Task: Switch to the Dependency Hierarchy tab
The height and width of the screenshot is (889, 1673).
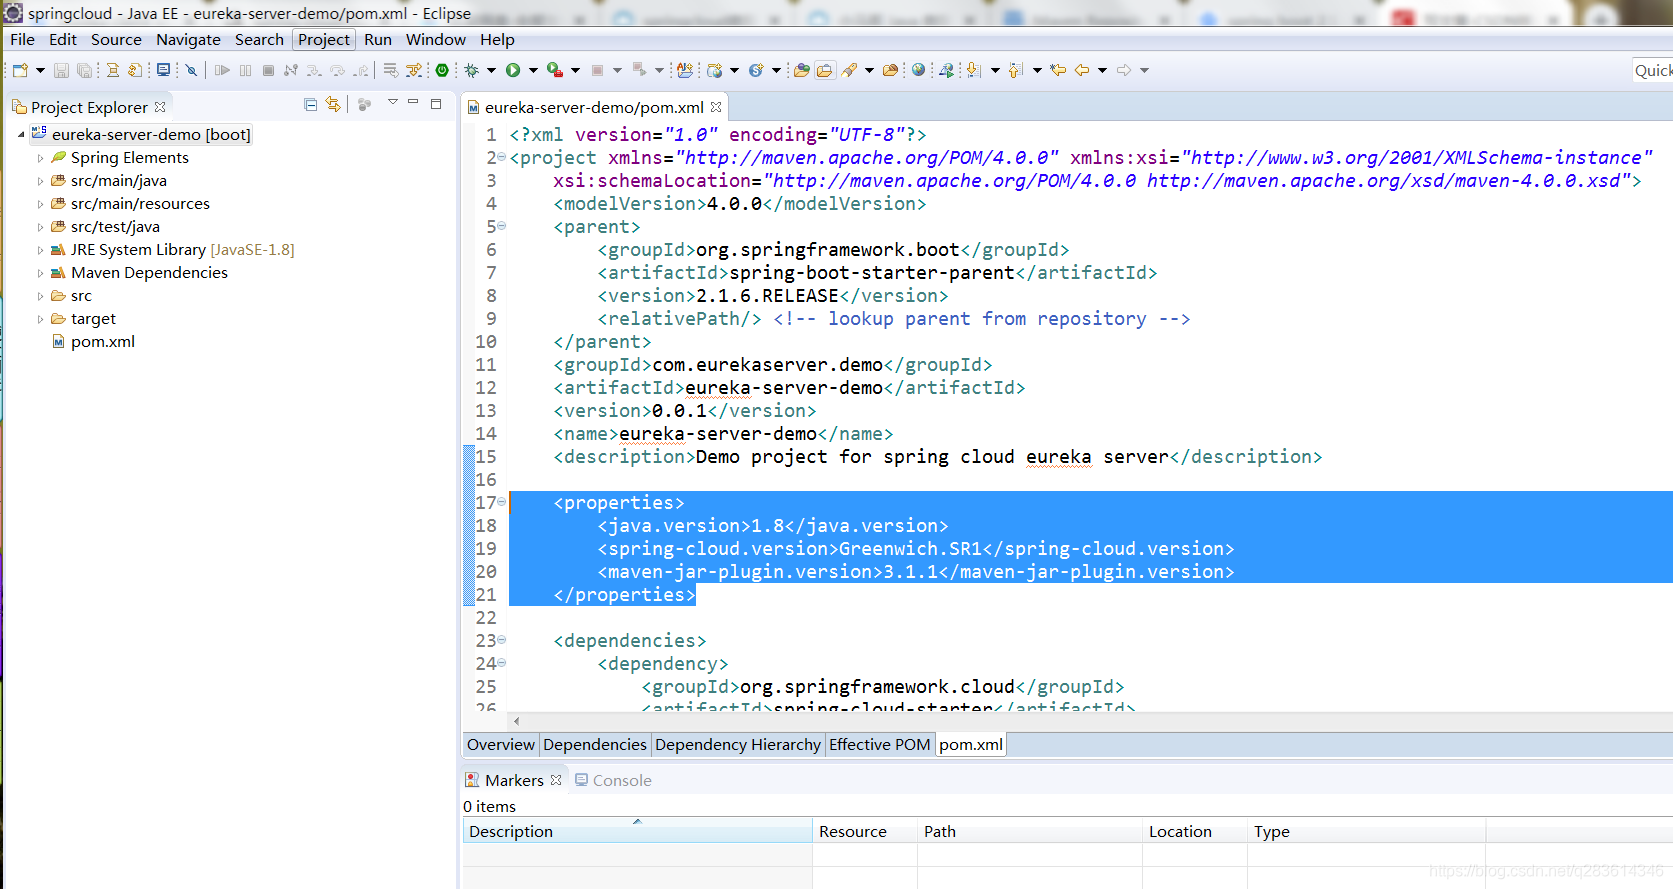Action: coord(738,745)
